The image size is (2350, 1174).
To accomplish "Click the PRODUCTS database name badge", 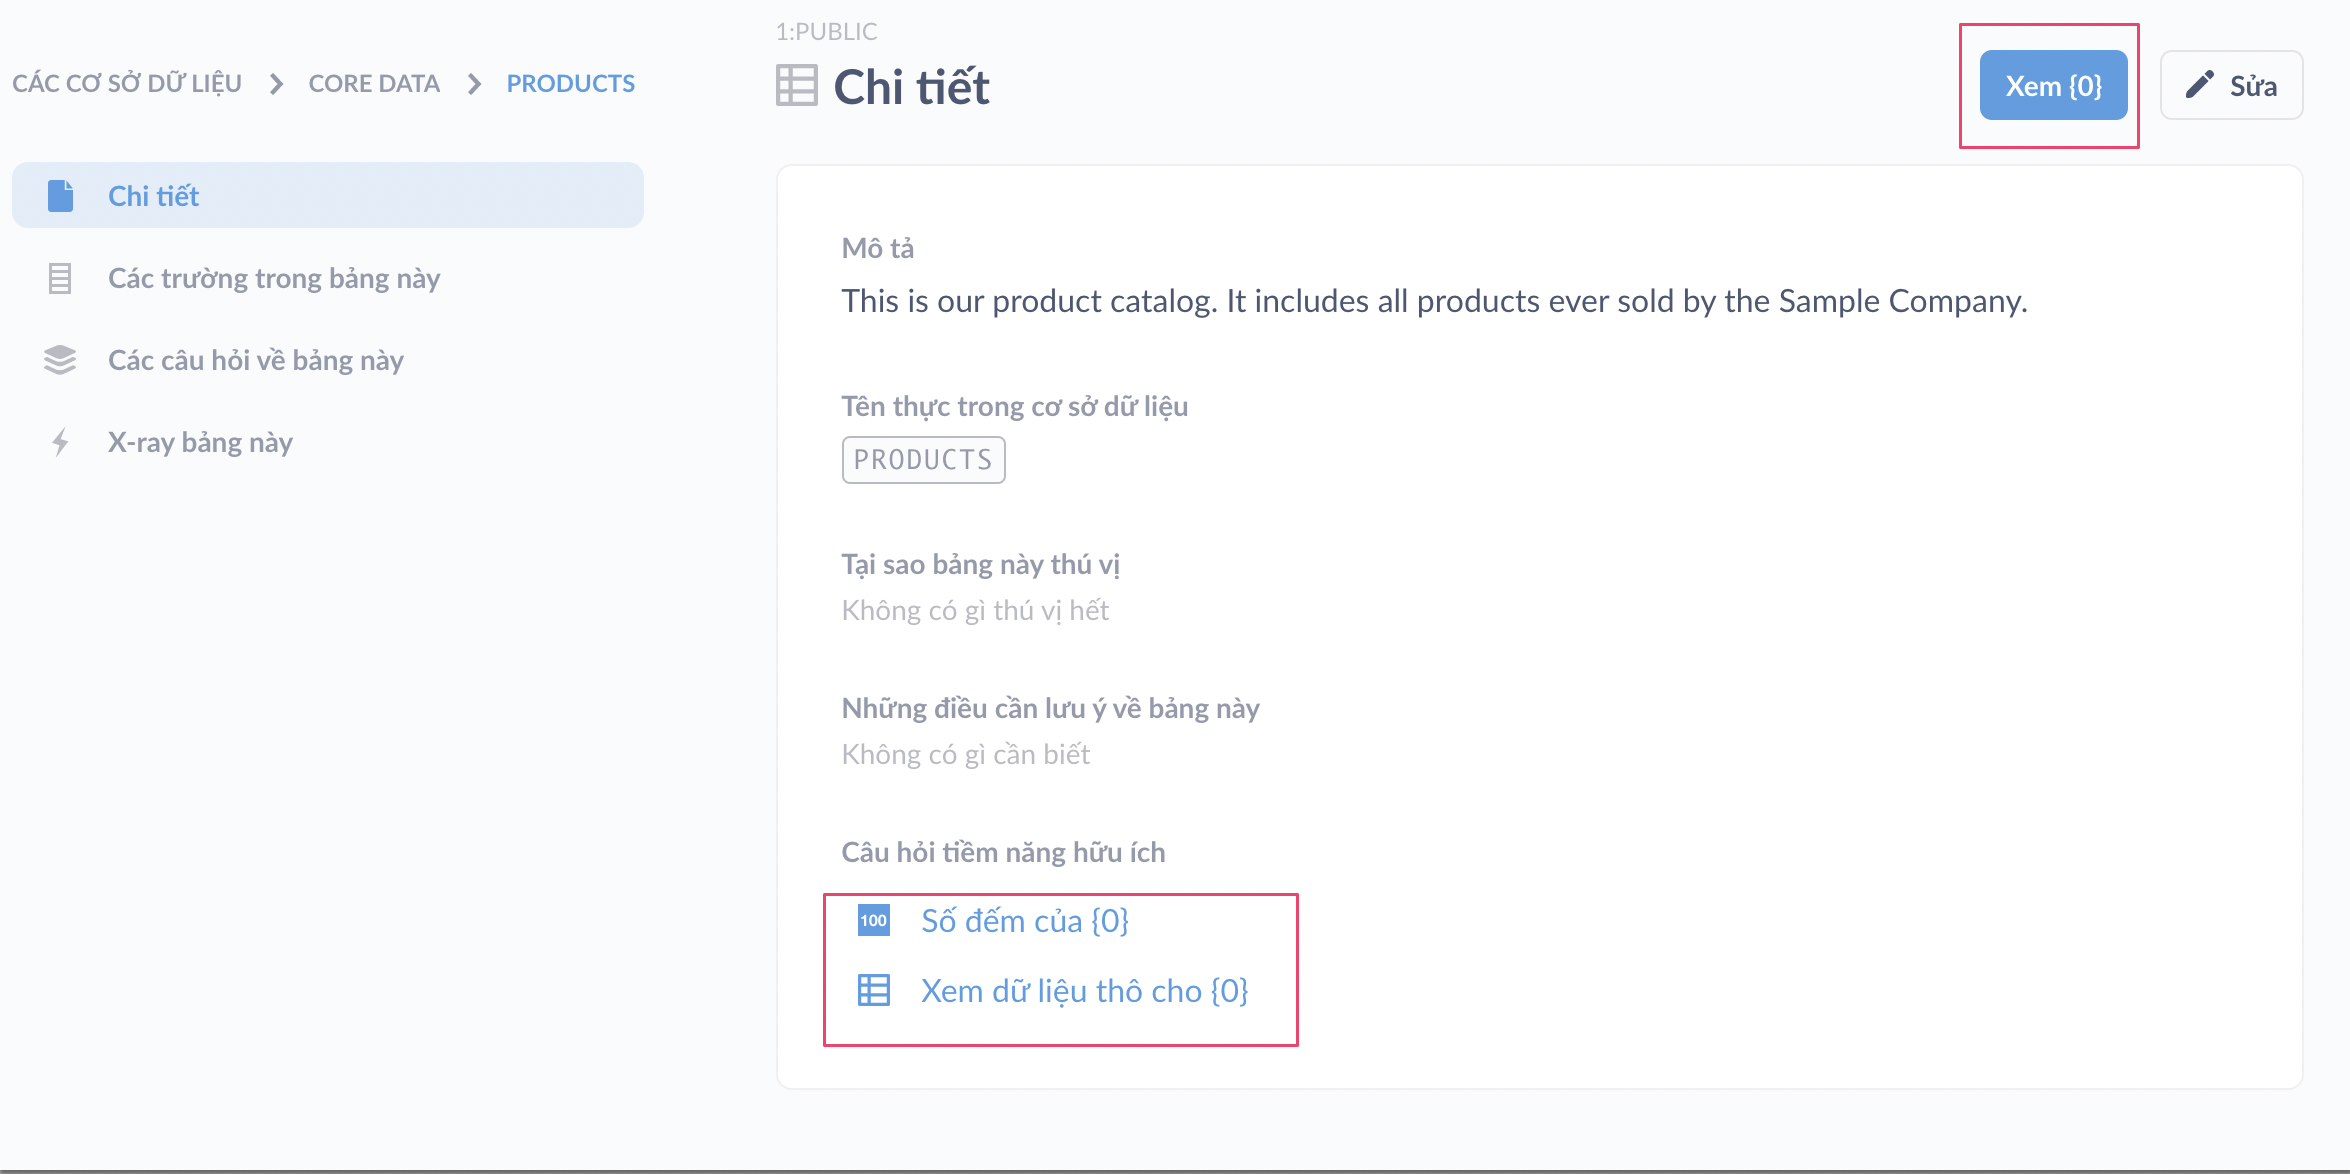I will point(923,459).
